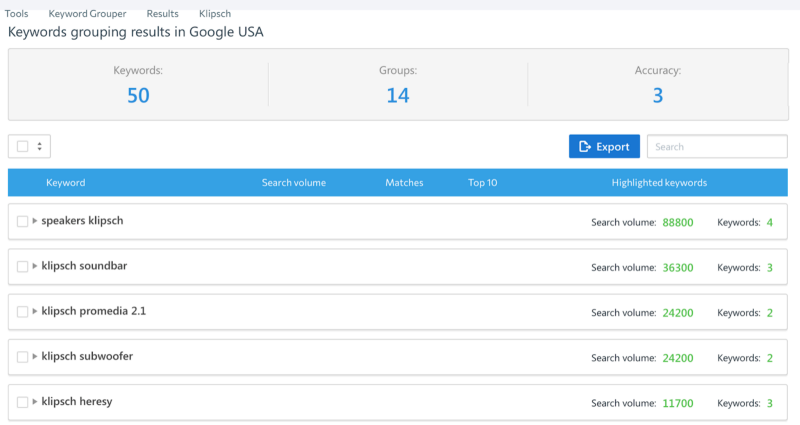
Task: Click the Keywords count 50
Action: tap(138, 95)
